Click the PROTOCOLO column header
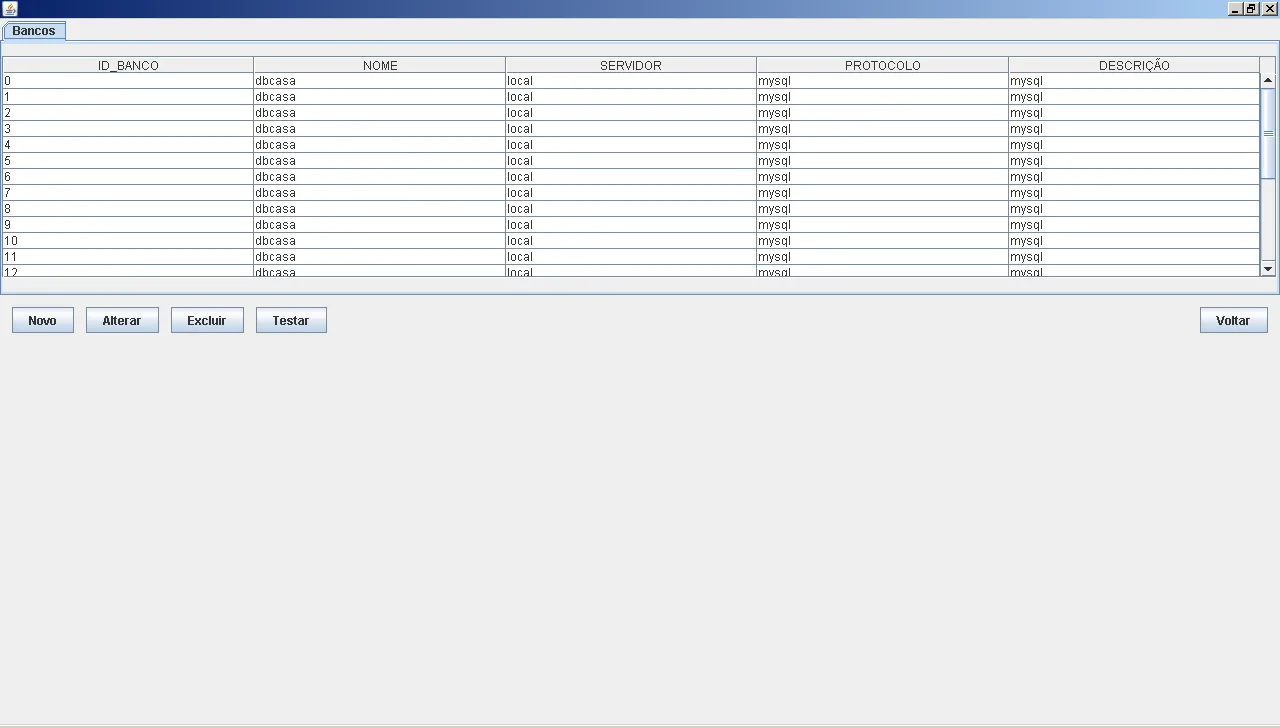Image resolution: width=1280 pixels, height=728 pixels. [x=883, y=65]
